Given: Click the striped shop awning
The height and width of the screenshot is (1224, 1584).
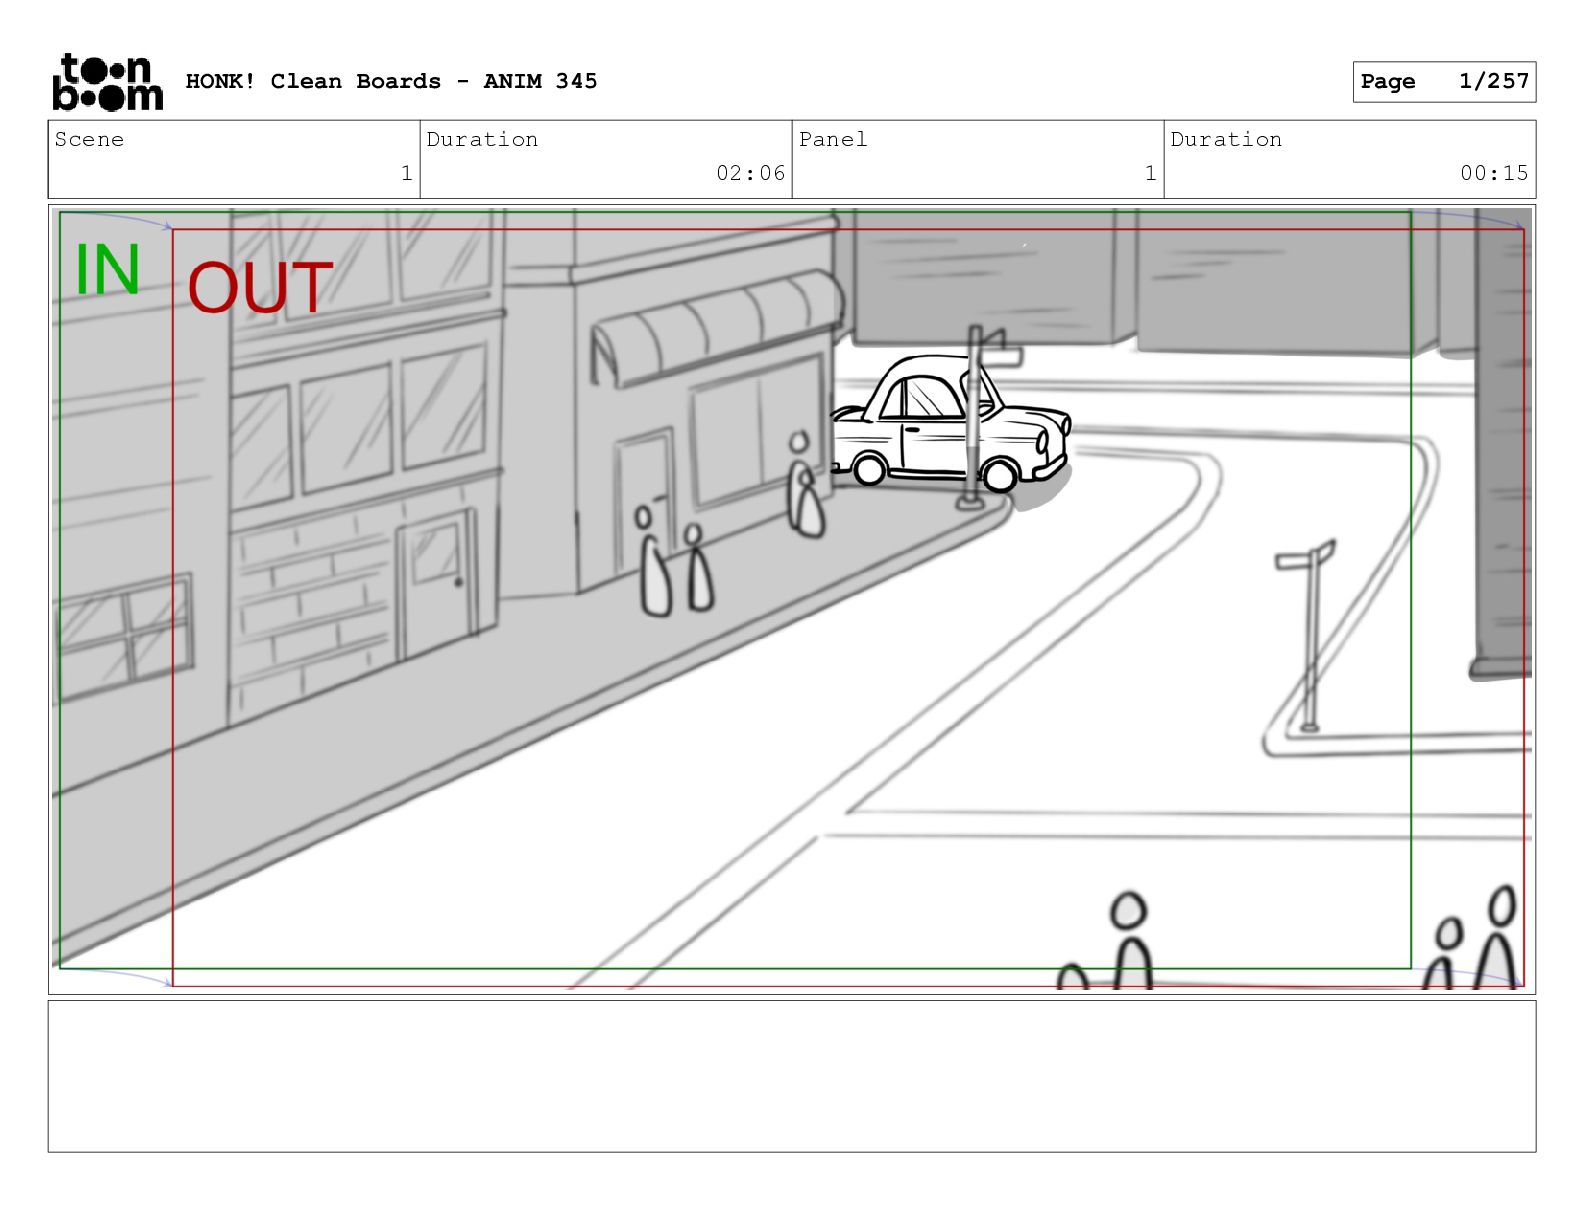Looking at the screenshot, I should 714,328.
